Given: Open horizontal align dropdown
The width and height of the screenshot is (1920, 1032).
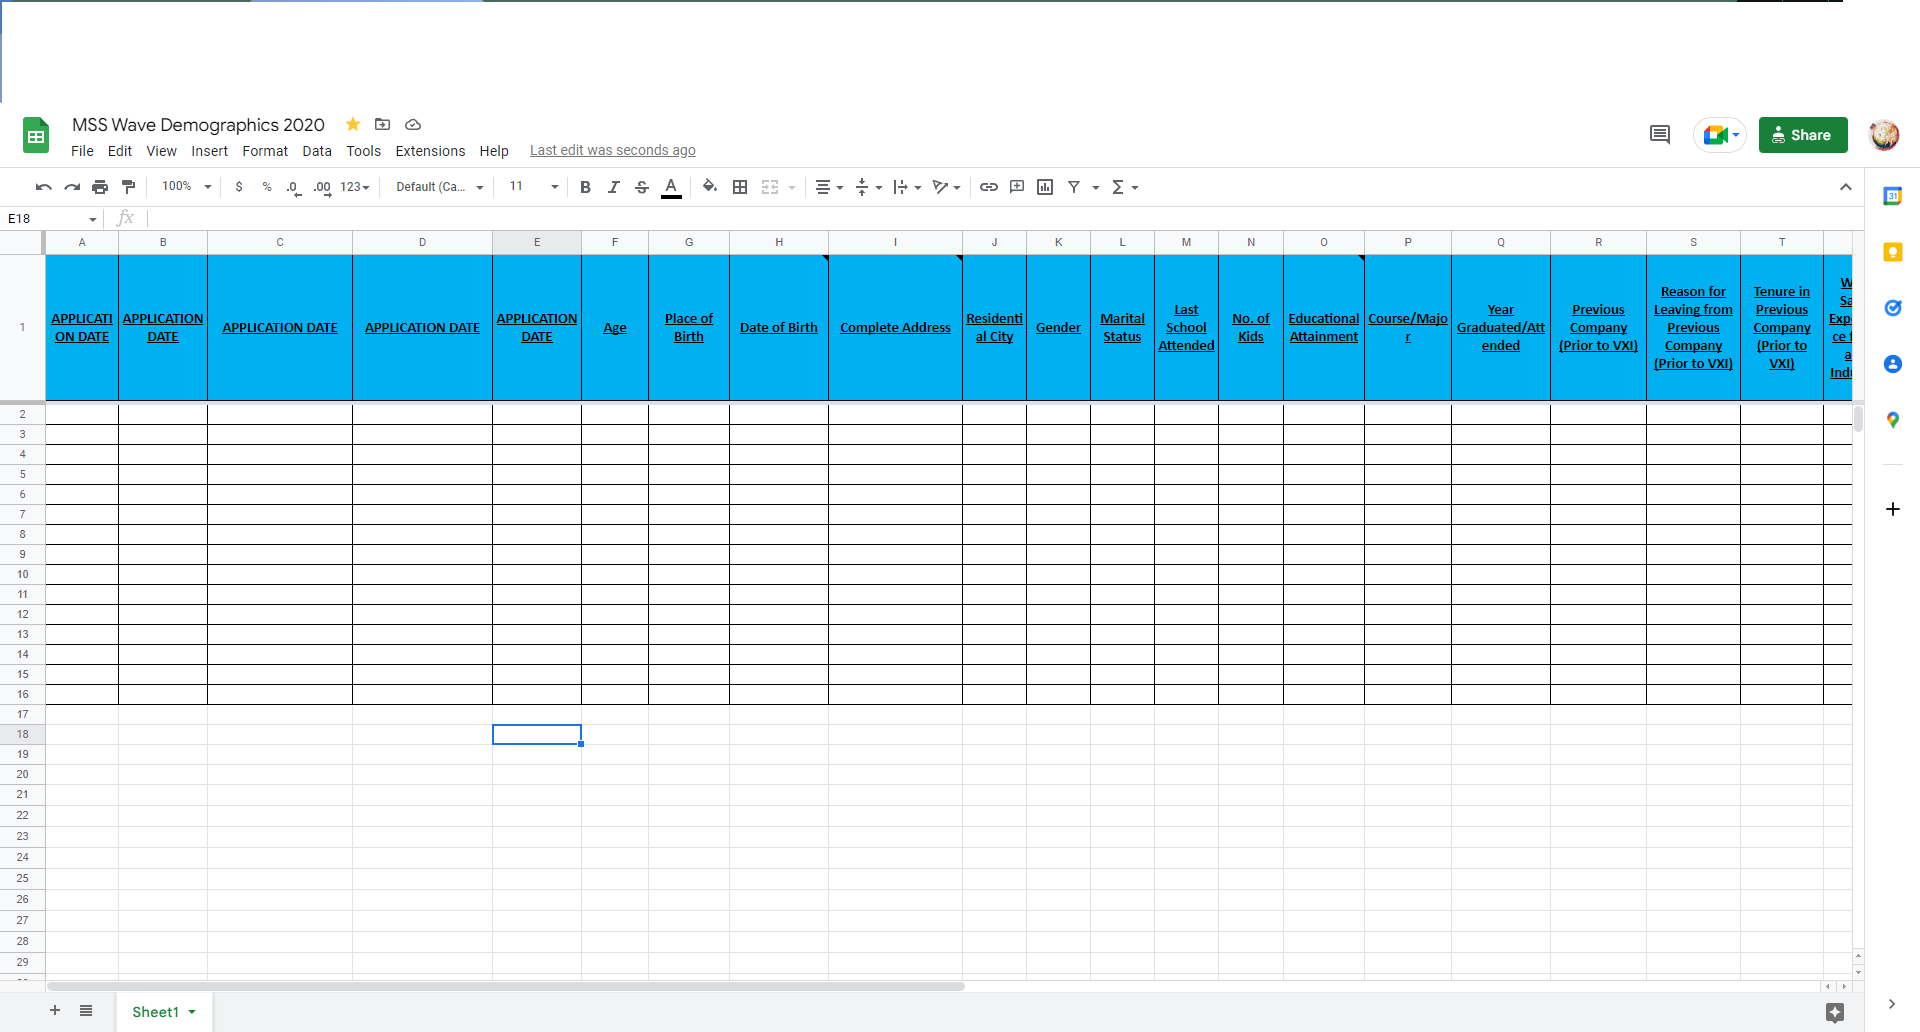Looking at the screenshot, I should (829, 187).
